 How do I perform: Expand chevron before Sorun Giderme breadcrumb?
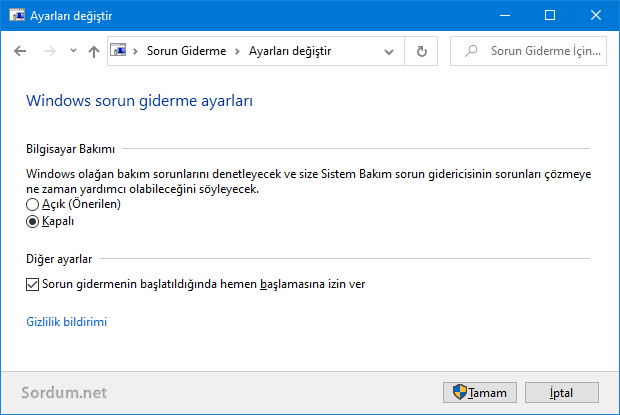coord(135,51)
